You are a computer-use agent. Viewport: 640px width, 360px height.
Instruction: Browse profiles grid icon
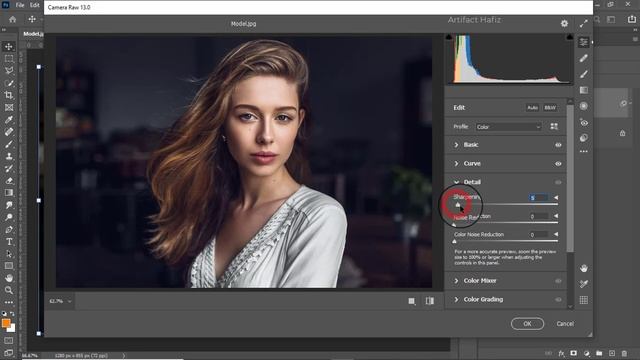tap(554, 127)
